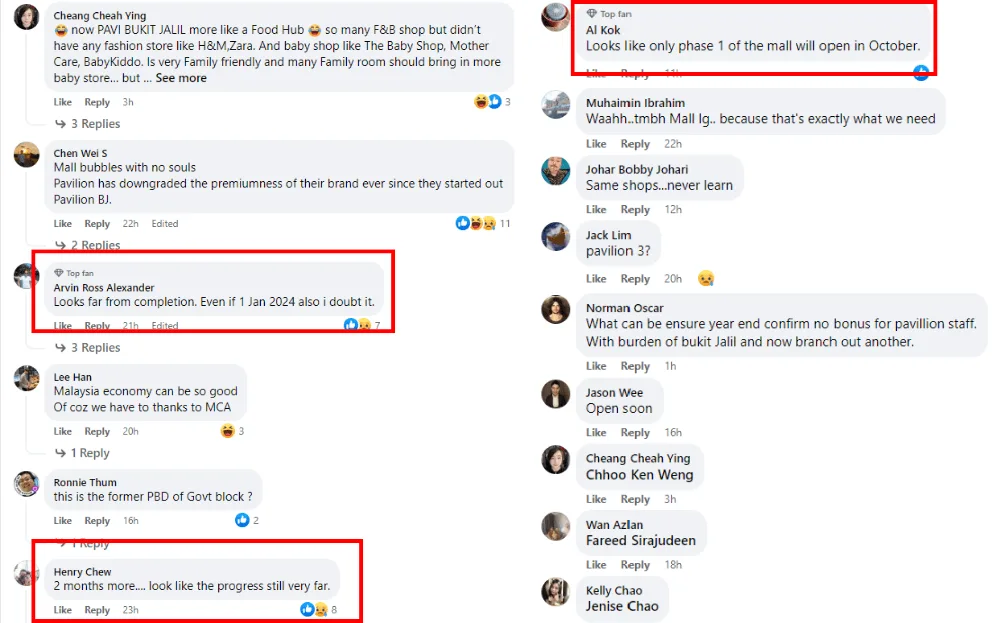The height and width of the screenshot is (623, 1000).
Task: Click reactions on Henry Chew comment
Action: point(314,609)
